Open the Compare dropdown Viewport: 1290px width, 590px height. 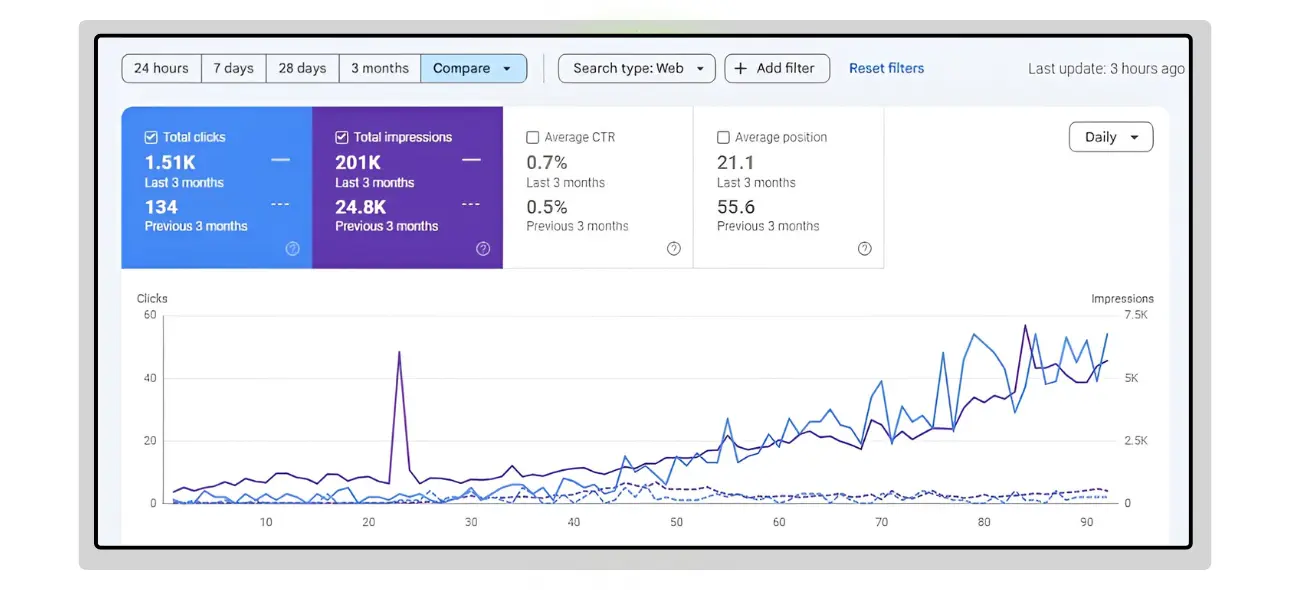click(474, 68)
